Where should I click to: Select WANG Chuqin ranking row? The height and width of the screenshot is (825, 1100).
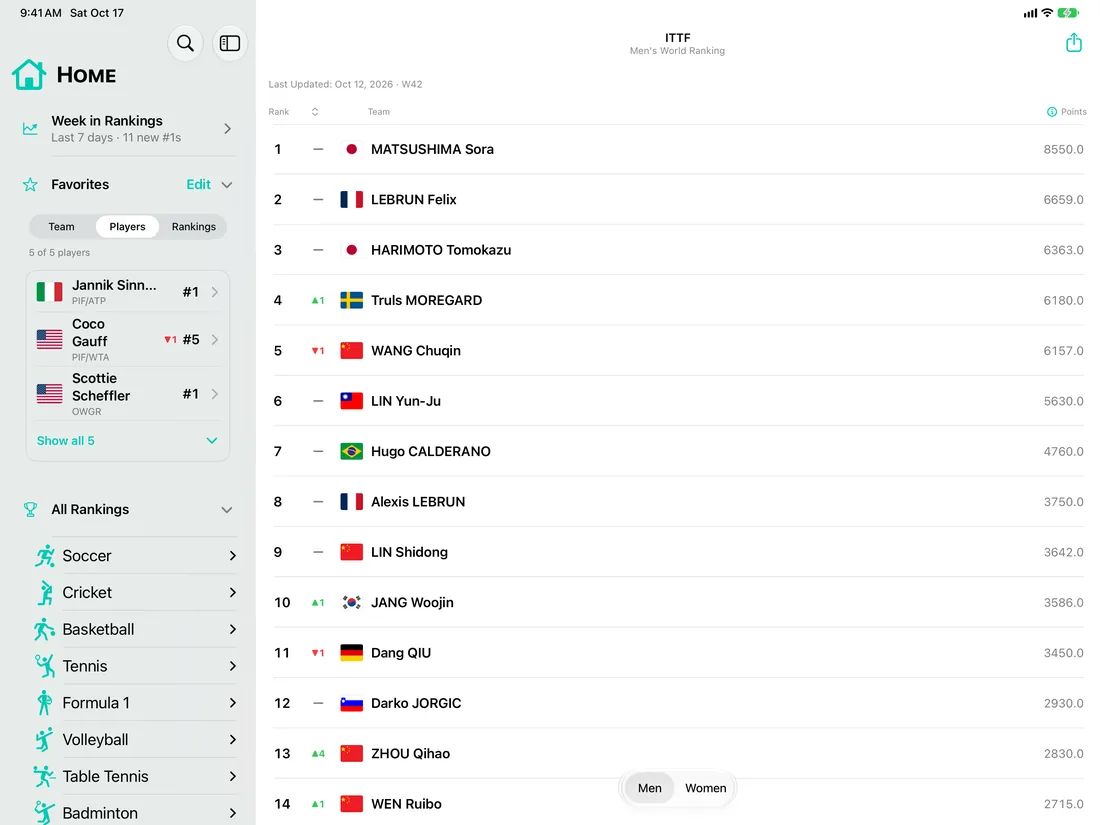tap(678, 351)
